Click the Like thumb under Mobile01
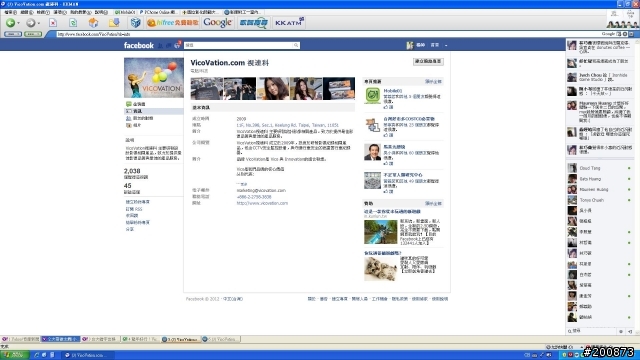 coord(386,107)
